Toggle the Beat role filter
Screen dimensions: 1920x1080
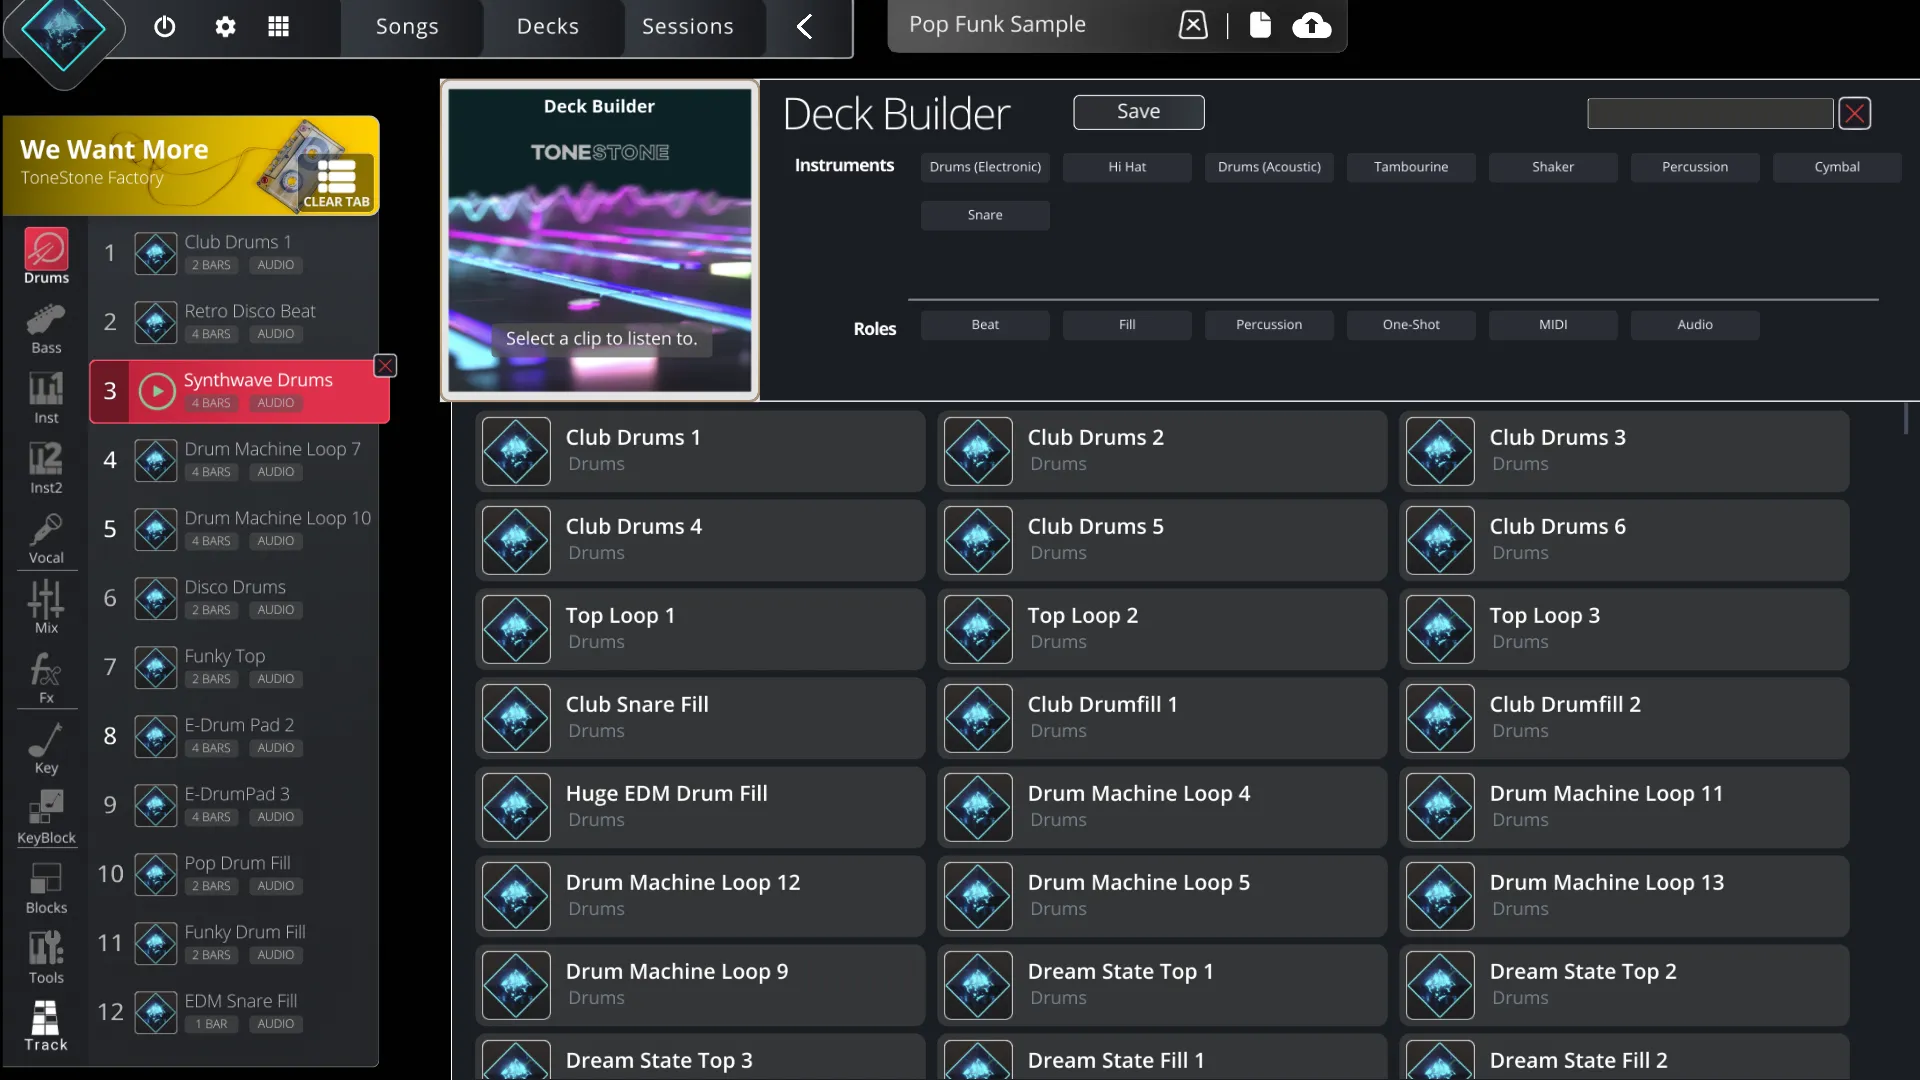pyautogui.click(x=985, y=325)
